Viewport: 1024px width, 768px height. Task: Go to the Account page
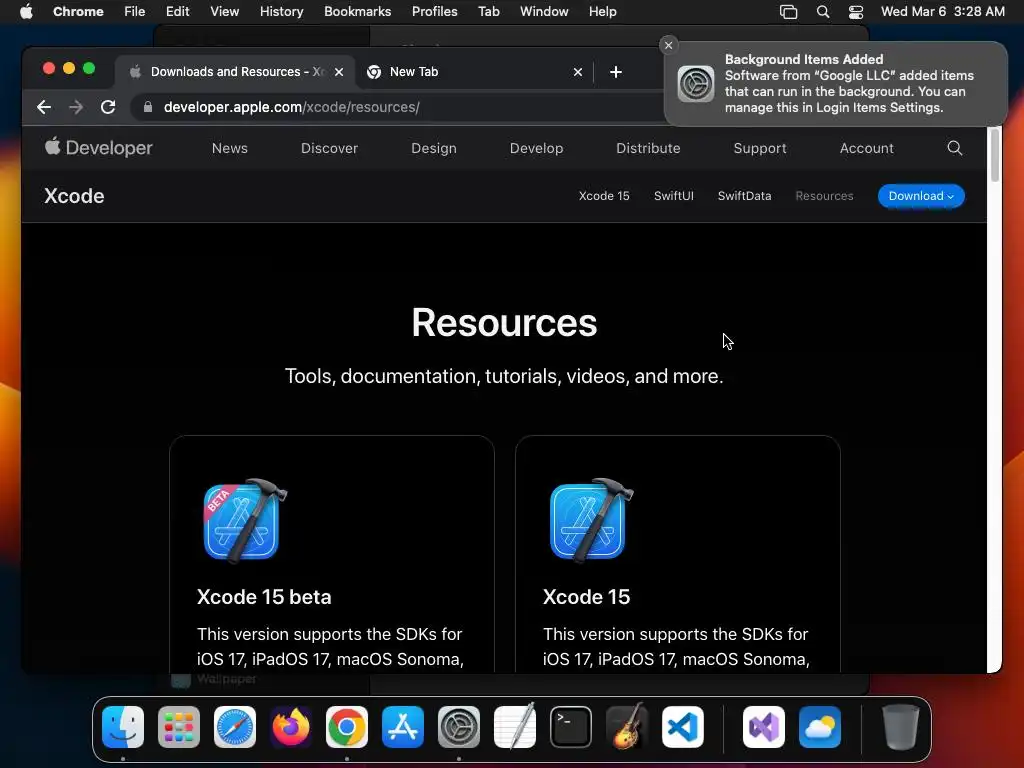tap(867, 148)
